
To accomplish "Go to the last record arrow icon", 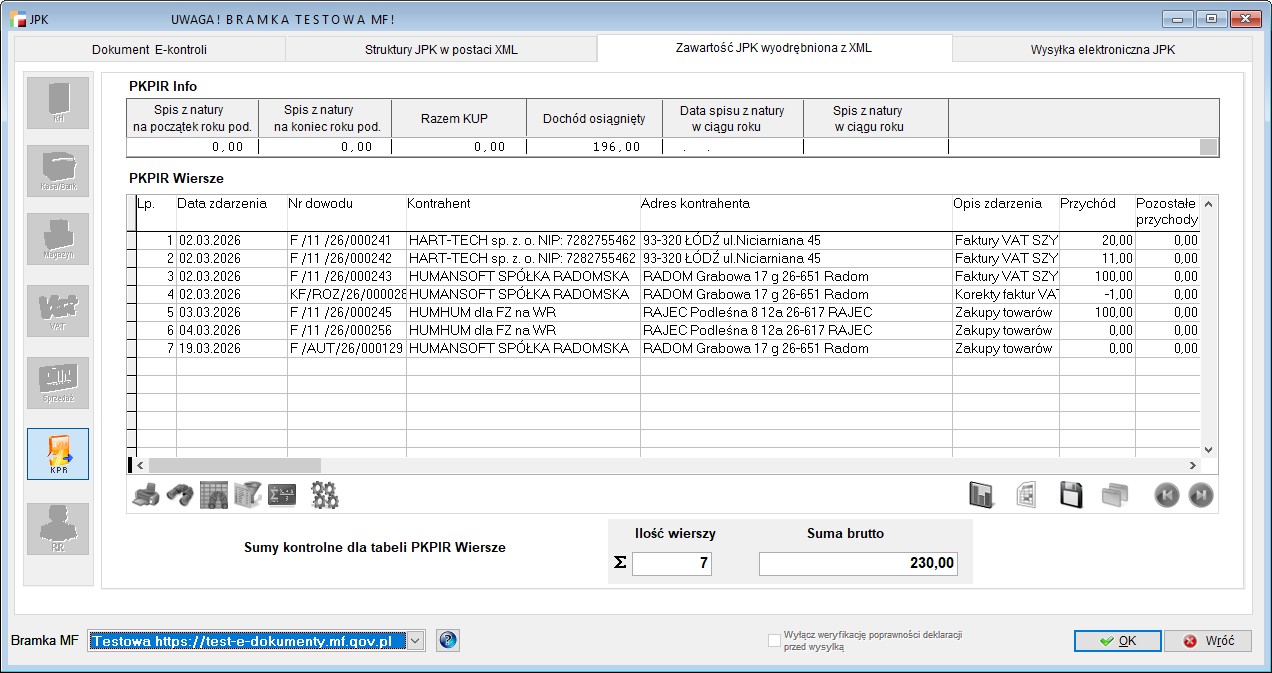I will coord(1201,495).
